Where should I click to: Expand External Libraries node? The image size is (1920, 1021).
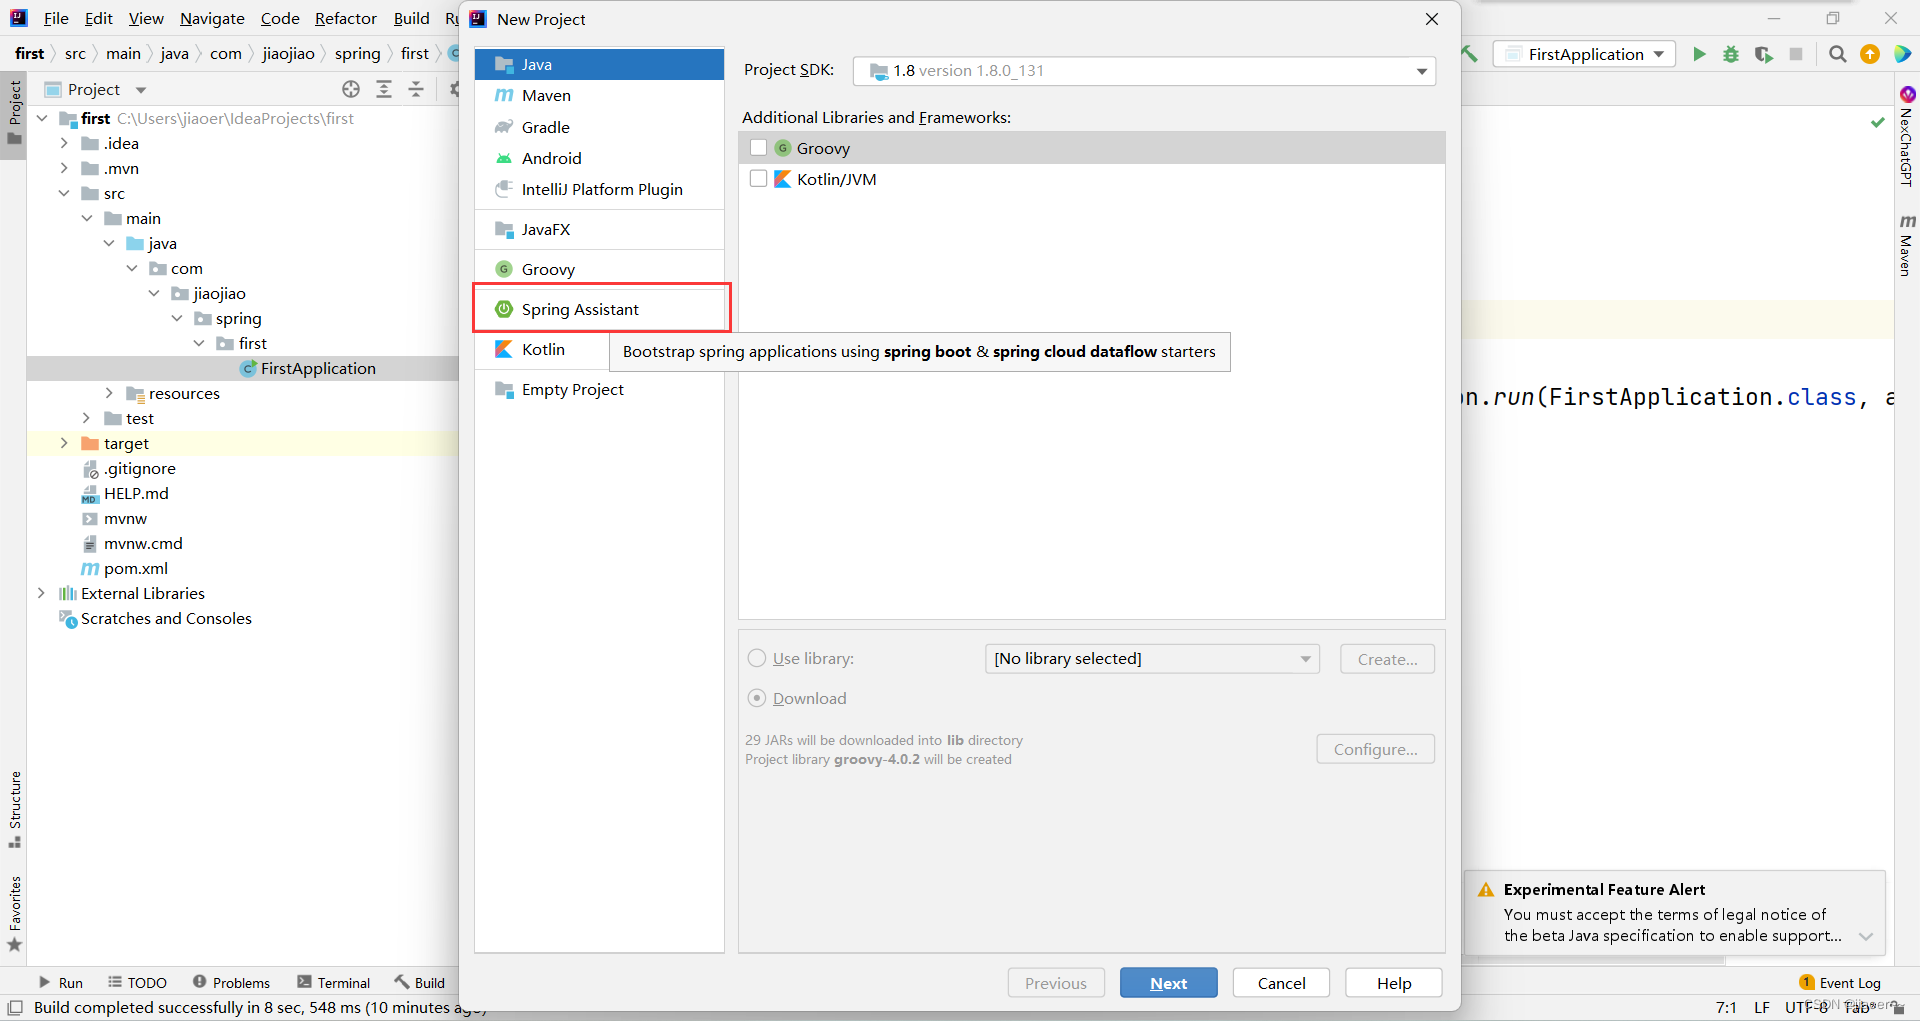click(x=41, y=593)
